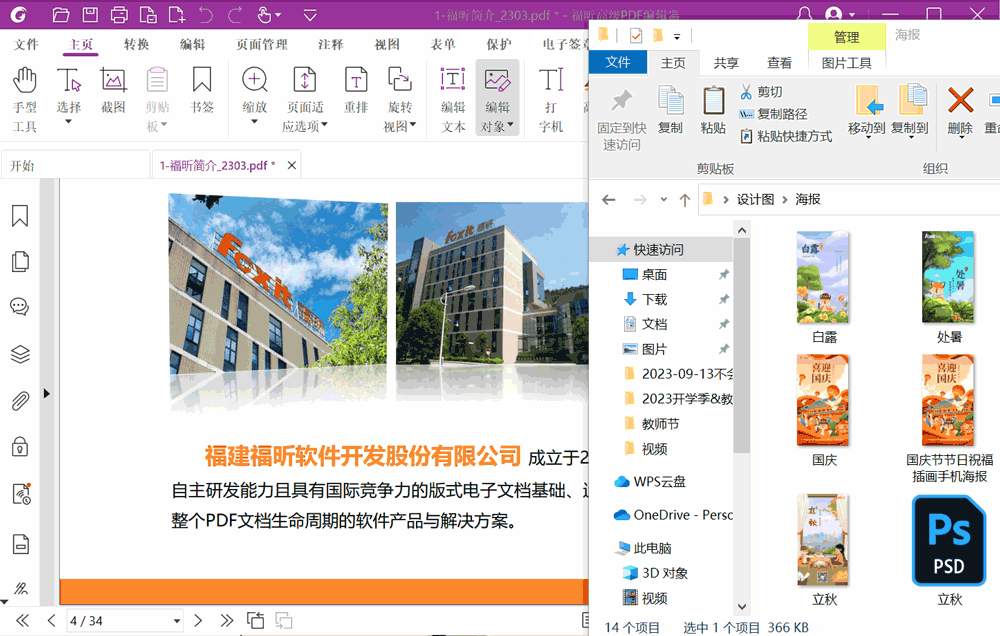Expand the Foxit left navigation panel arrow
Viewport: 1000px width, 636px height.
tap(47, 394)
